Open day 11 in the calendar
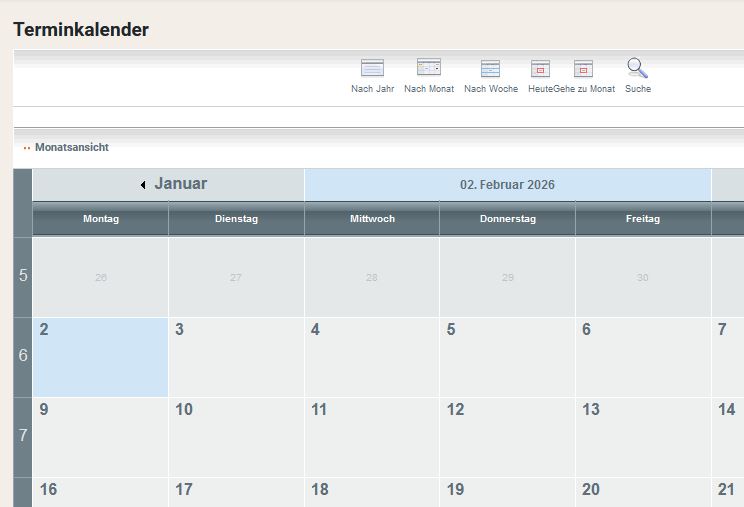The width and height of the screenshot is (744, 507). (371, 437)
